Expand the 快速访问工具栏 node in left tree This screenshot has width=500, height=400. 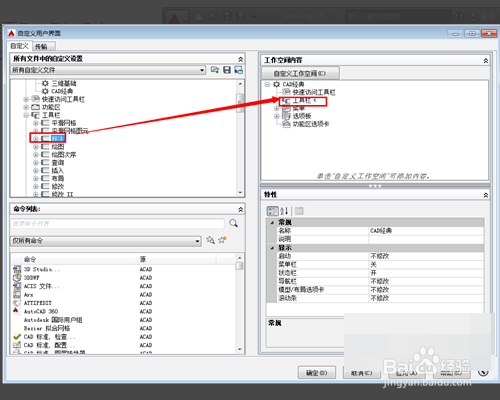pos(26,99)
